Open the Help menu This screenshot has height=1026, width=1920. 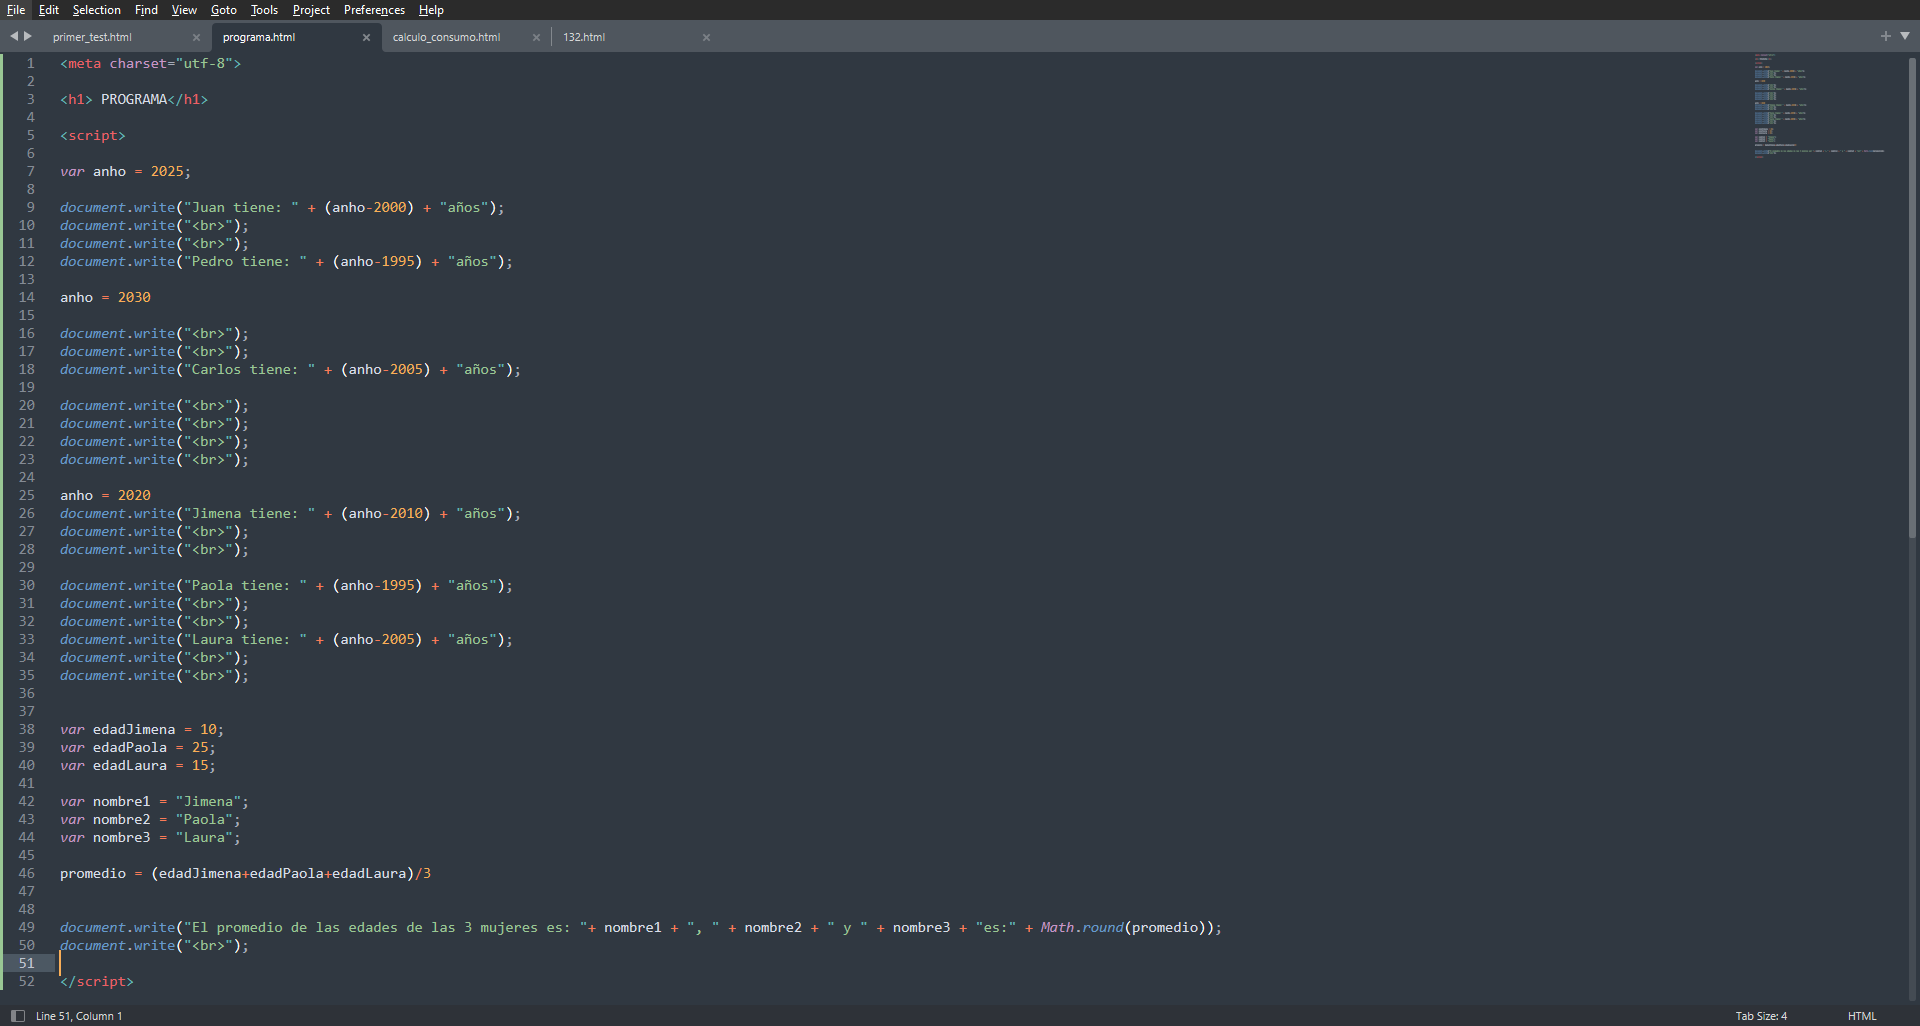pos(431,10)
